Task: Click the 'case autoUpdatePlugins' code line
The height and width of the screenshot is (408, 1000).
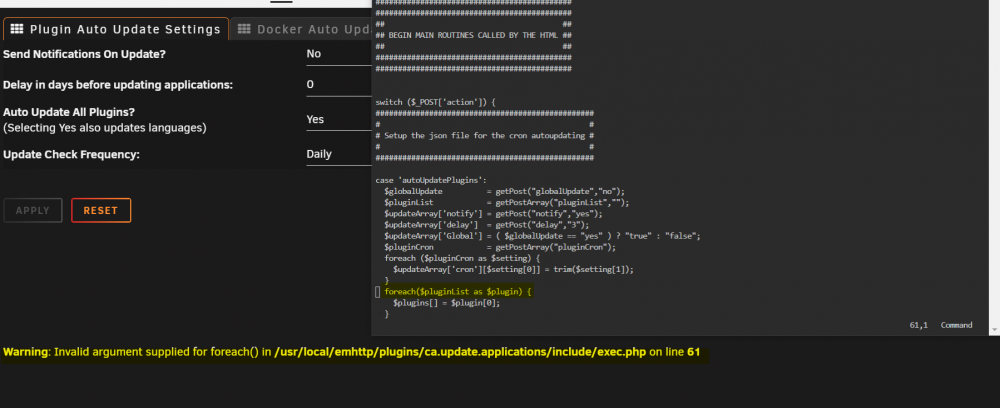Action: coord(431,180)
